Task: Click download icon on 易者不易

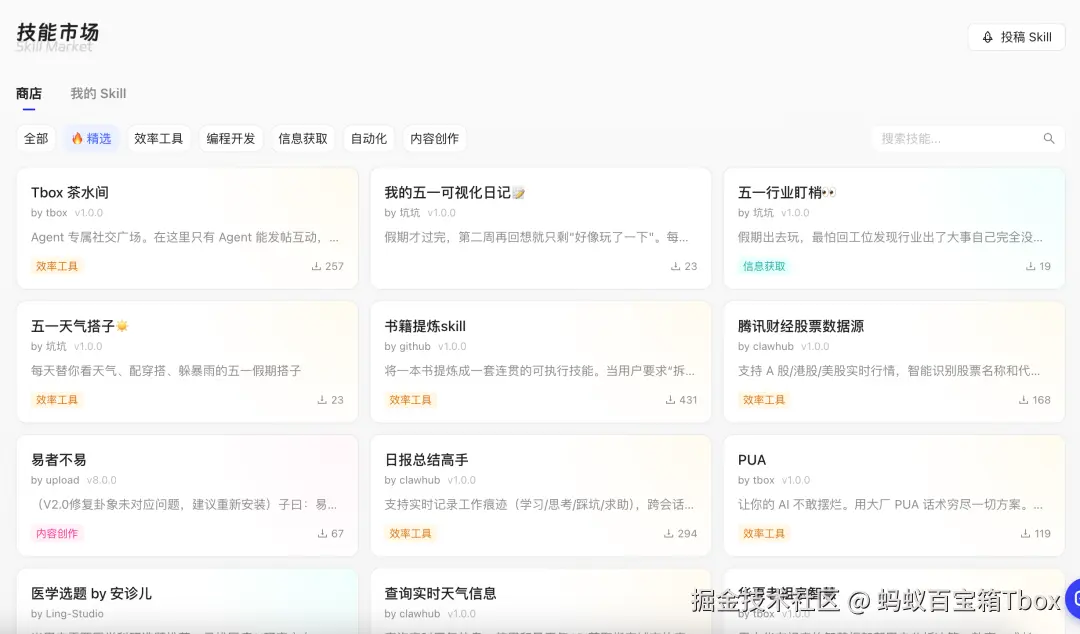Action: click(x=322, y=533)
